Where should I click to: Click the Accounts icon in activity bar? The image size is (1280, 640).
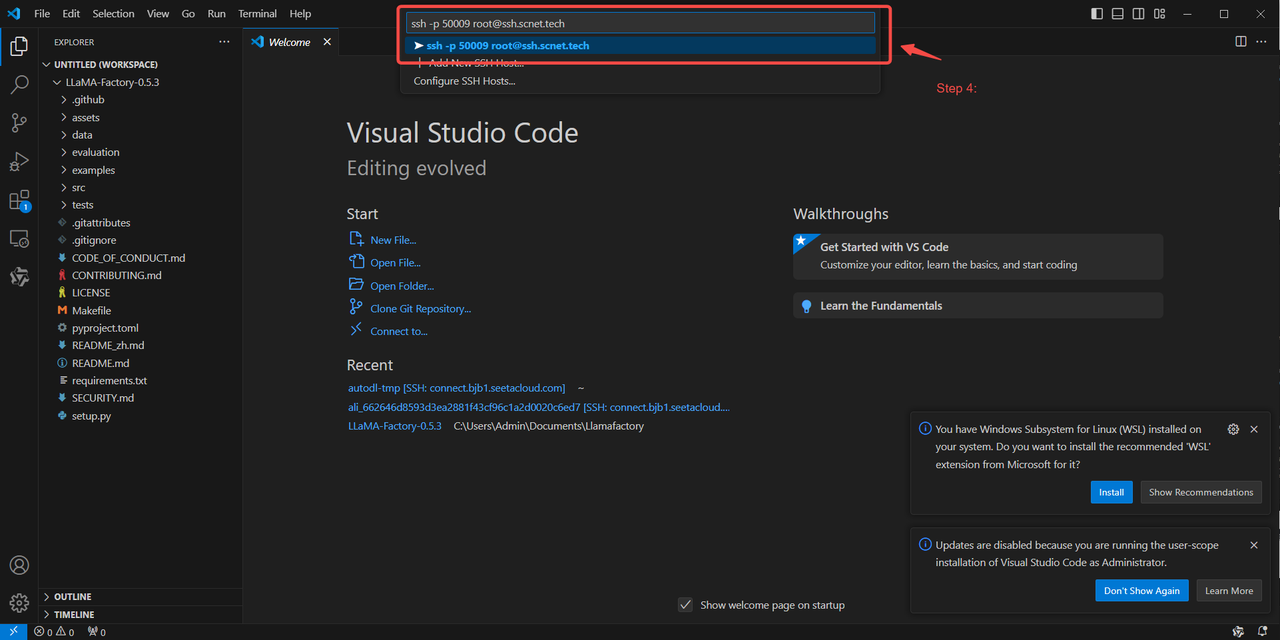(x=19, y=566)
